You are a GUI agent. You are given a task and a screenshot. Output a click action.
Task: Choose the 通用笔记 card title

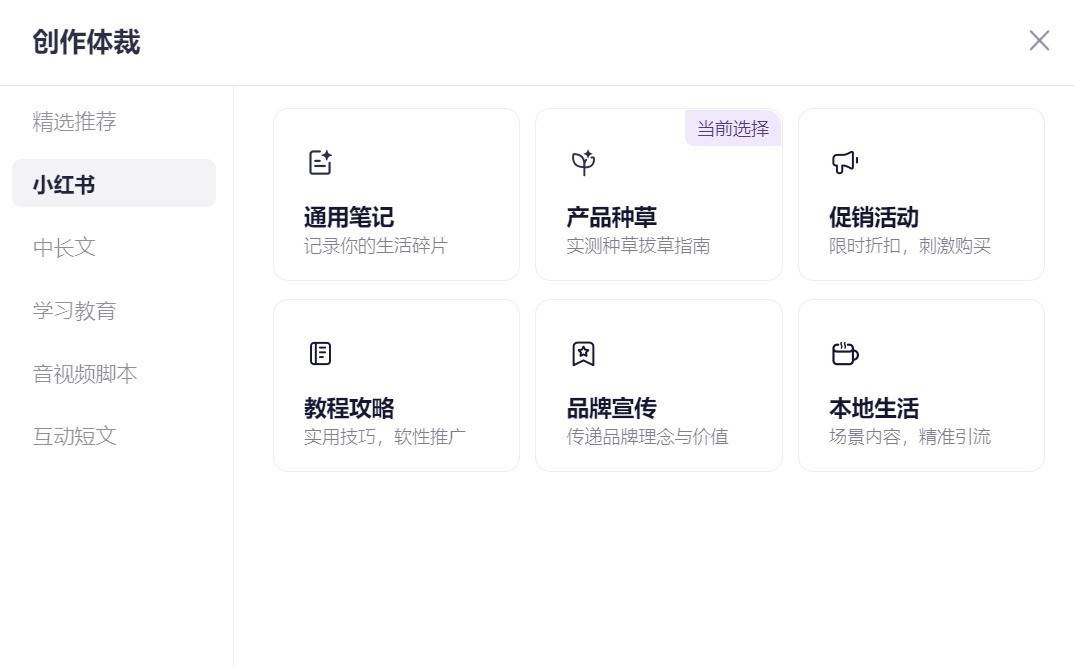(349, 217)
